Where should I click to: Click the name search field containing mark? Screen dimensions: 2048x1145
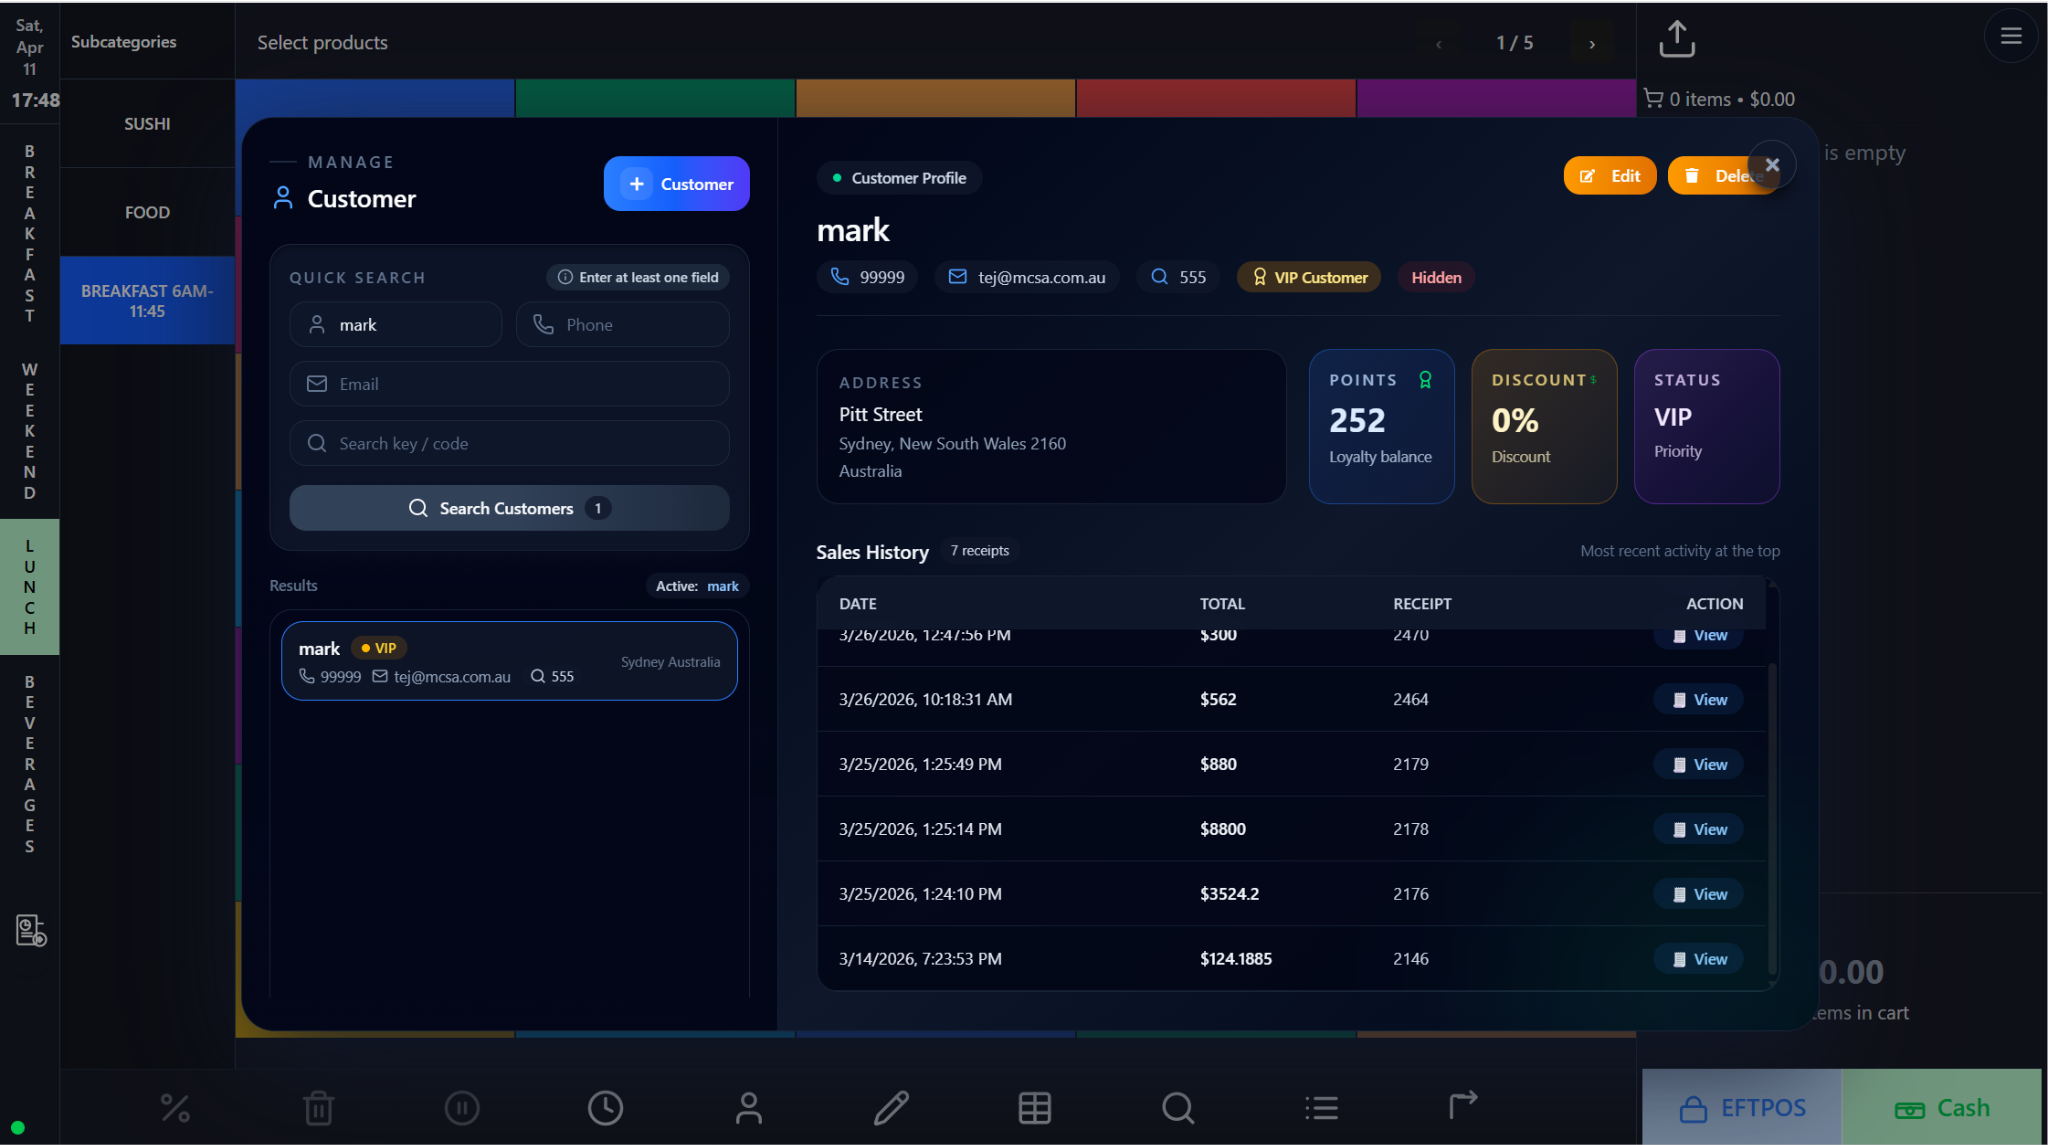[396, 325]
